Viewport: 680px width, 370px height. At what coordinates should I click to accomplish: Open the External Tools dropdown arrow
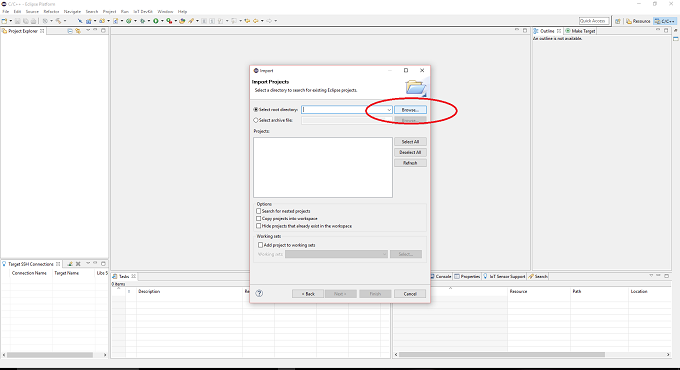176,21
